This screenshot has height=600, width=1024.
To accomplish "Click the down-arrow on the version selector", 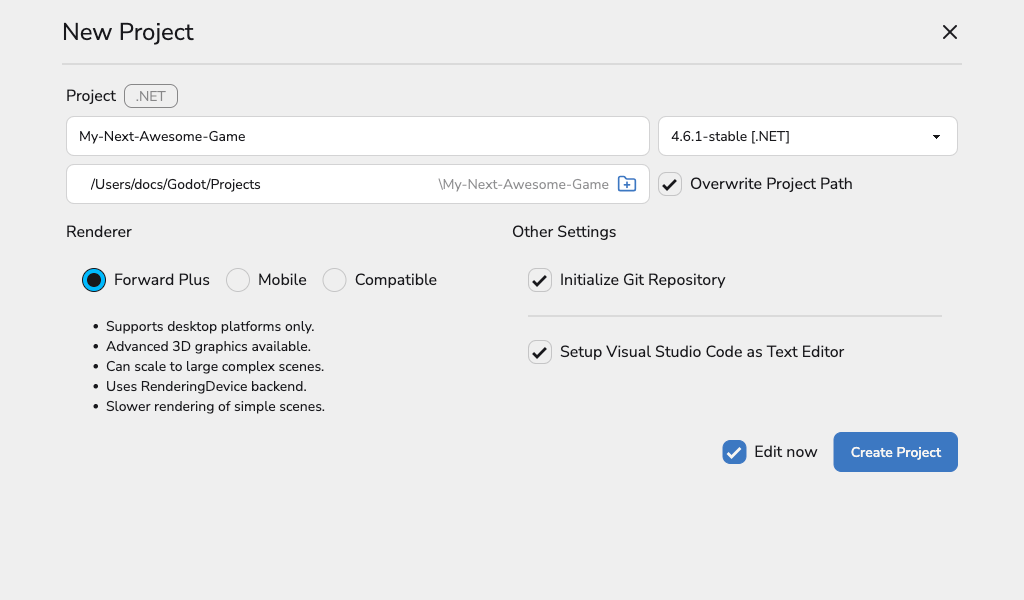I will click(x=936, y=136).
